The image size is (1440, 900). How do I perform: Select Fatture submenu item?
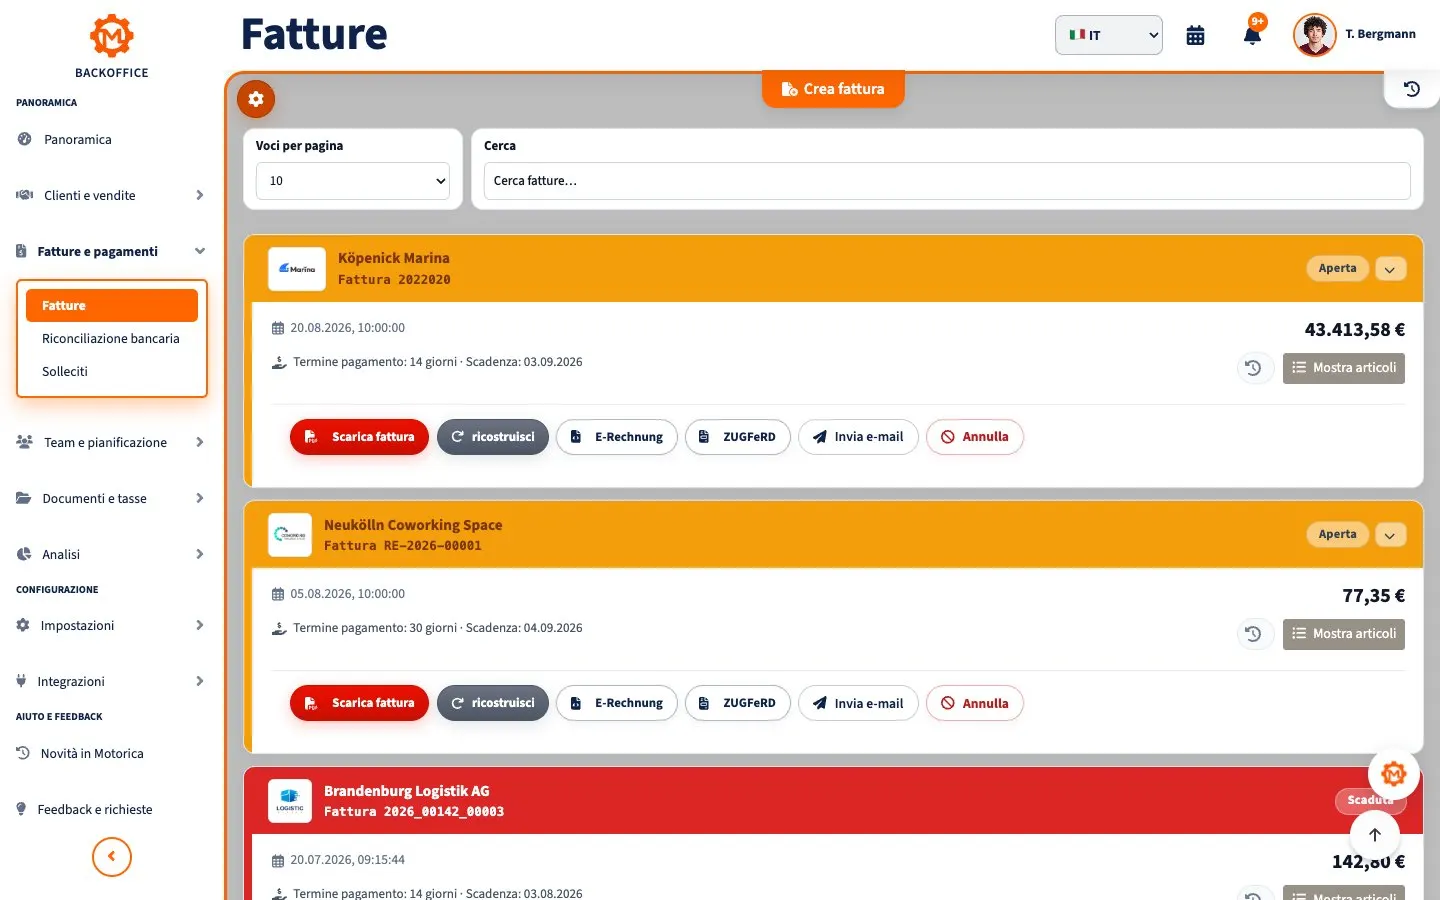(112, 306)
